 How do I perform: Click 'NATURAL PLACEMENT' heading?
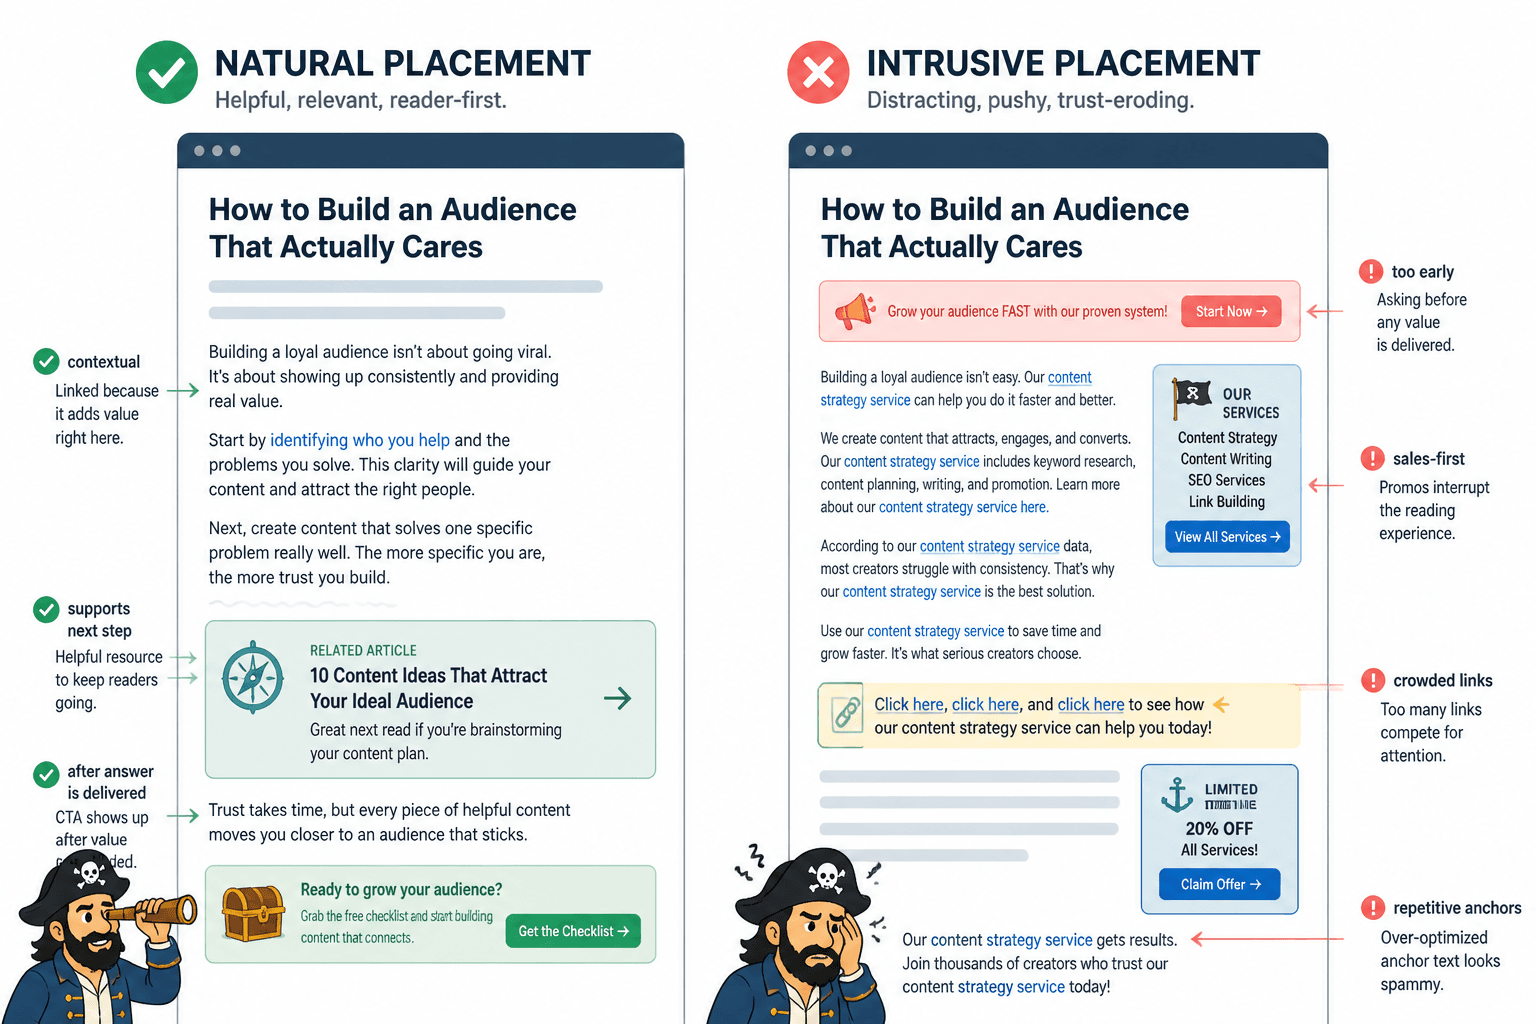[x=403, y=63]
